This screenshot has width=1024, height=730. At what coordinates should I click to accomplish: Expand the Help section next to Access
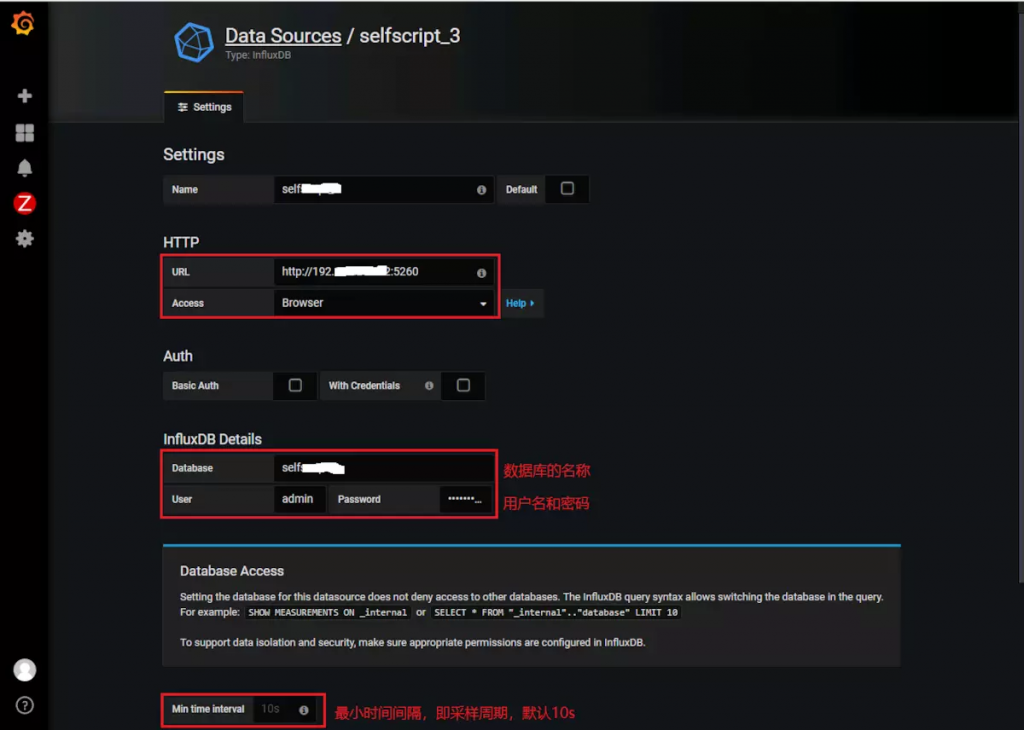tap(520, 303)
